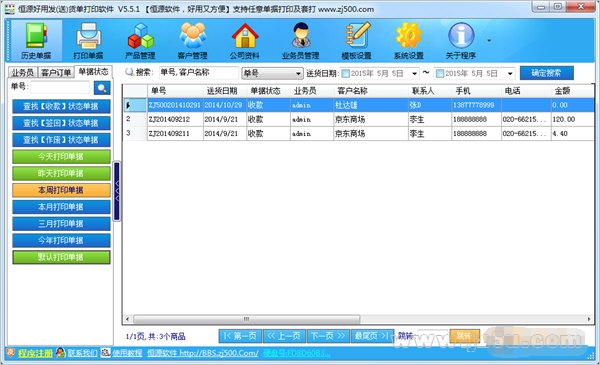Click the 确定搜索 button
This screenshot has height=365, width=600.
547,73
